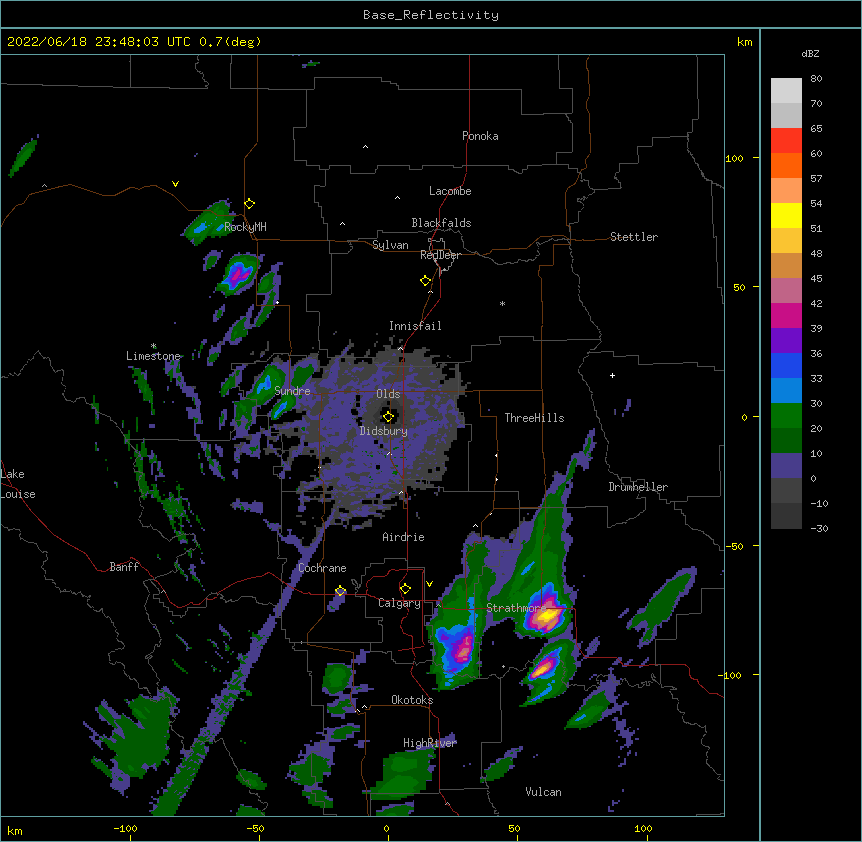Viewport: 862px width, 842px height.
Task: Select the radar site diamond between Olds and Didsbury
Action: click(x=388, y=417)
